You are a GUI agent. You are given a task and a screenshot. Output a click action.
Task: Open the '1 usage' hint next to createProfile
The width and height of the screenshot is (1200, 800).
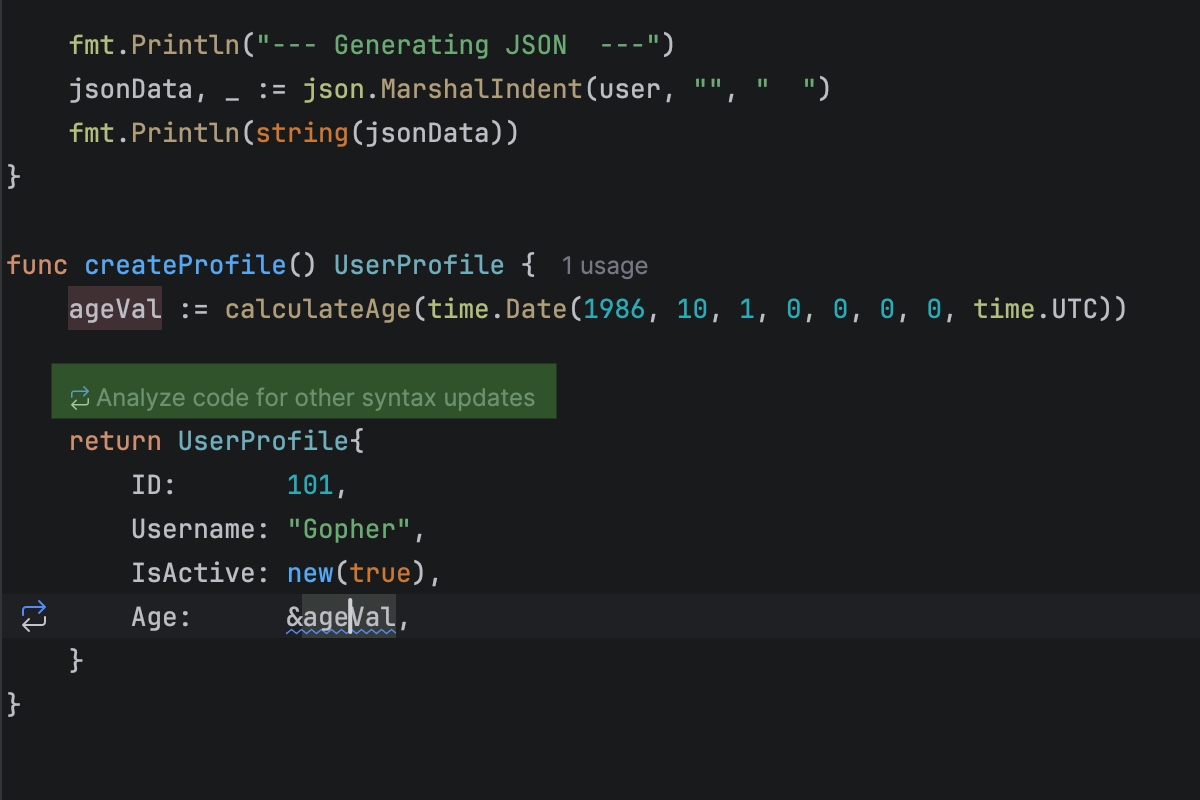click(604, 266)
